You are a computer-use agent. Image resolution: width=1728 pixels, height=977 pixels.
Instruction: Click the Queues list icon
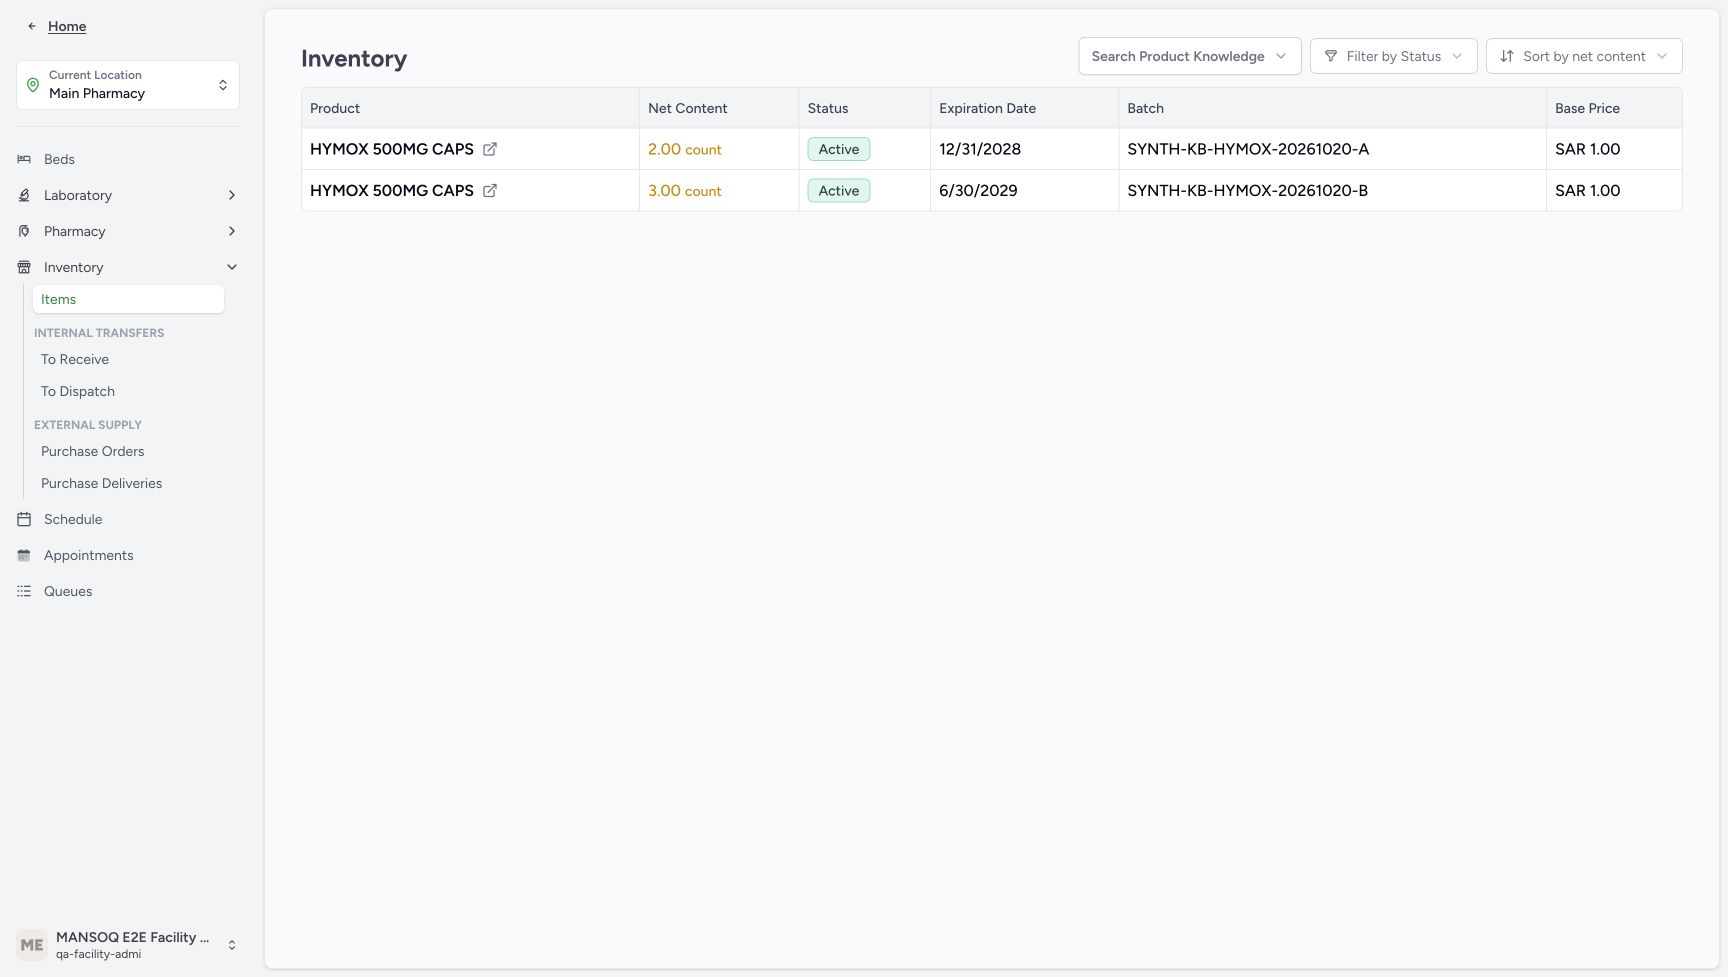coord(24,591)
